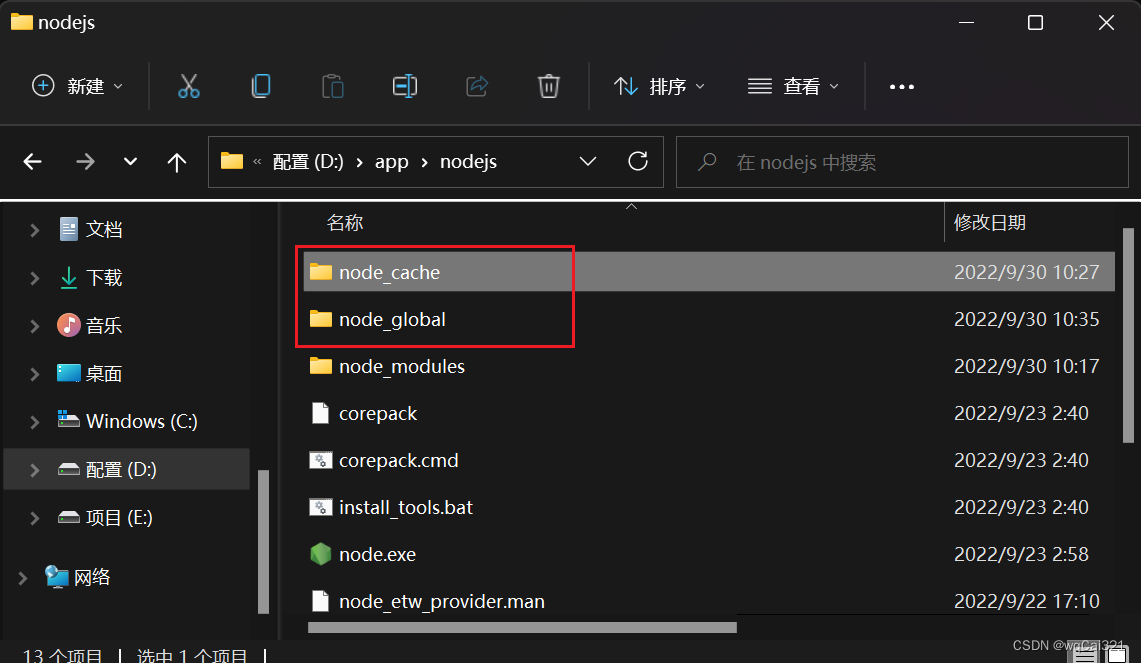
Task: Expand the 文档 tree node
Action: coord(34,230)
